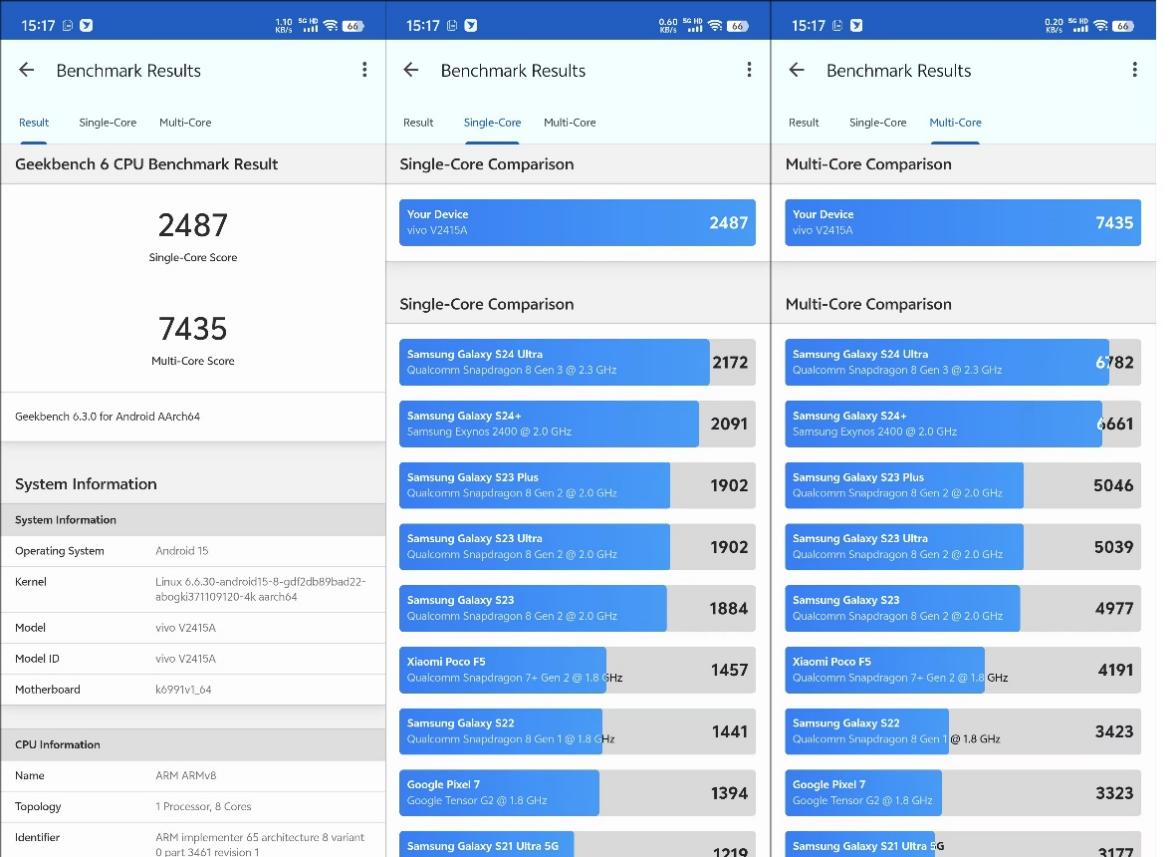1175x857 pixels.
Task: Open overflow menu on Single-Core Comparison screen
Action: coord(749,70)
